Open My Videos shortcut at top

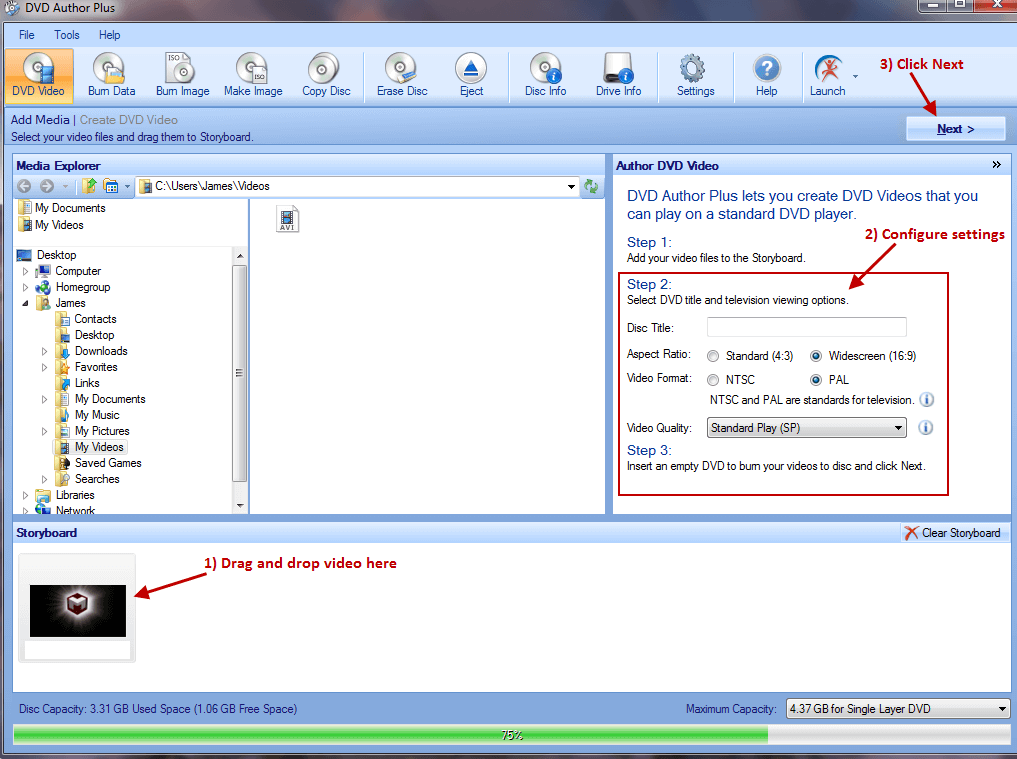tap(52, 225)
